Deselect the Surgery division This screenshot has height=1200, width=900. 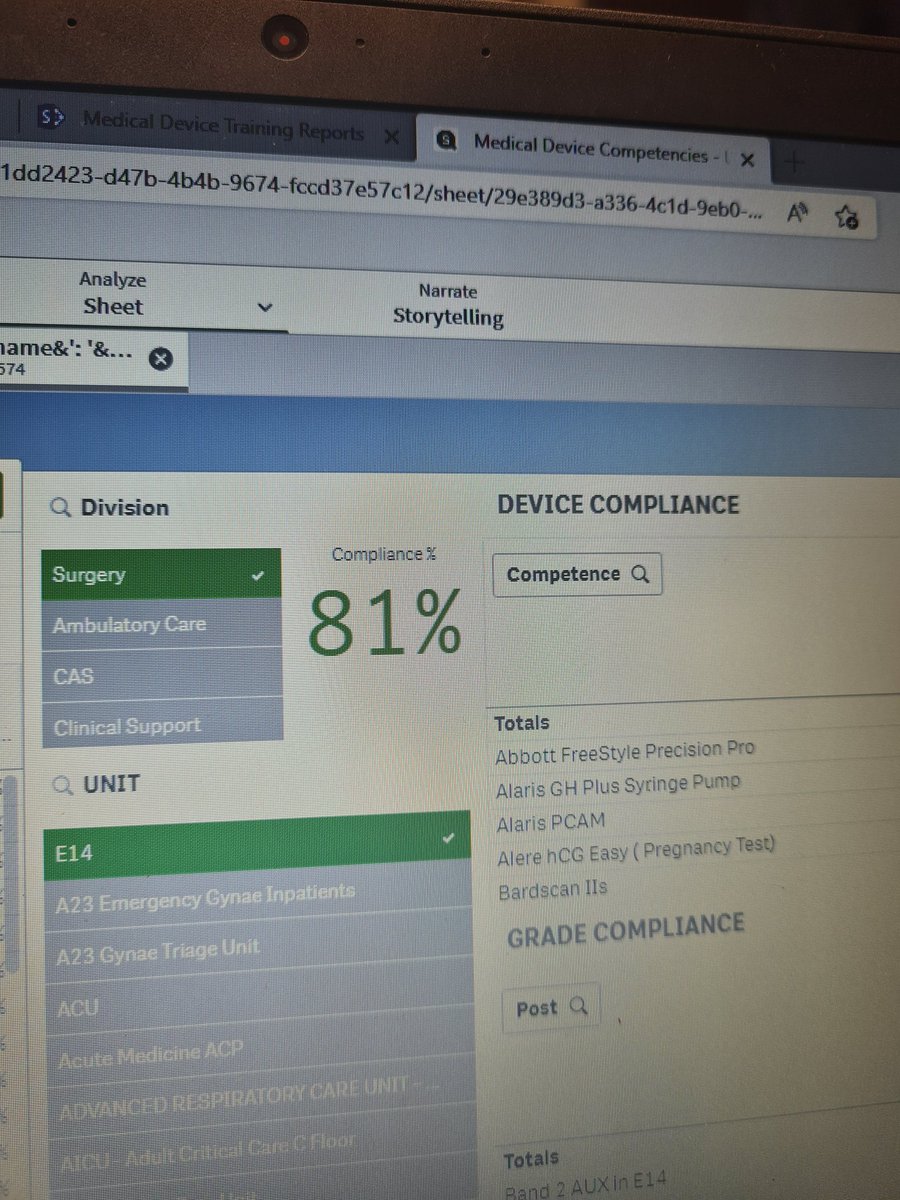click(161, 574)
